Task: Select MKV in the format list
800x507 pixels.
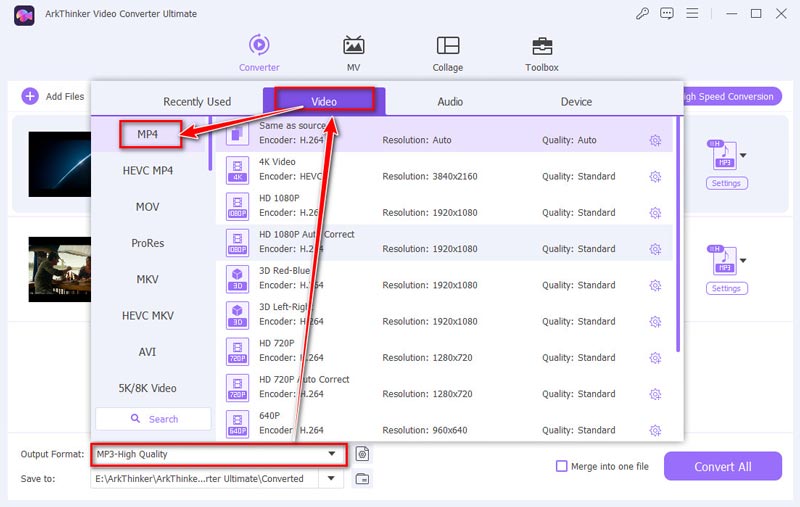Action: click(x=147, y=280)
